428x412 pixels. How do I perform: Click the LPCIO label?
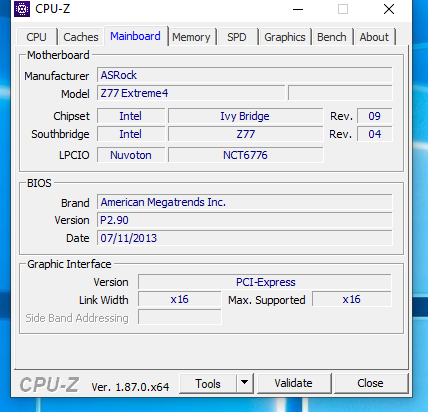tap(74, 155)
